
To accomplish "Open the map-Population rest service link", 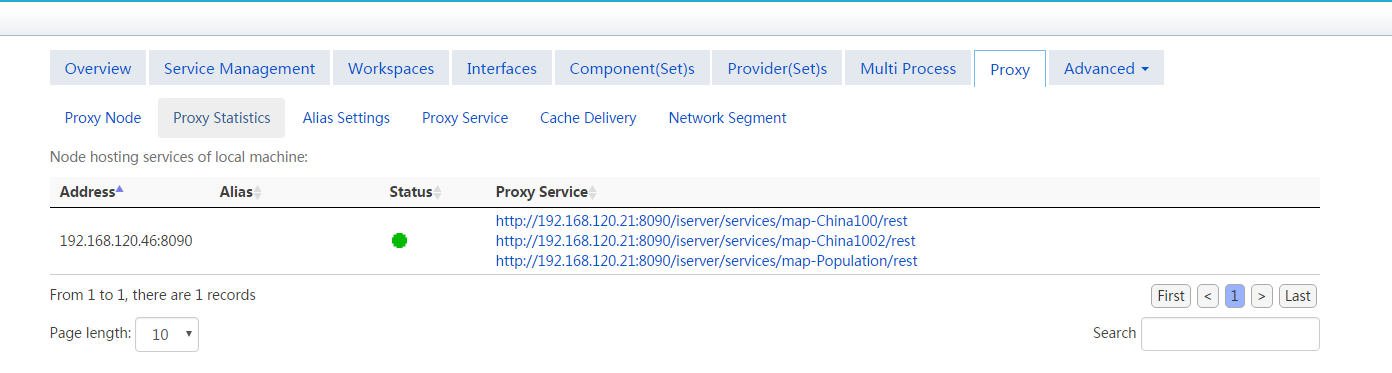I will tap(706, 261).
